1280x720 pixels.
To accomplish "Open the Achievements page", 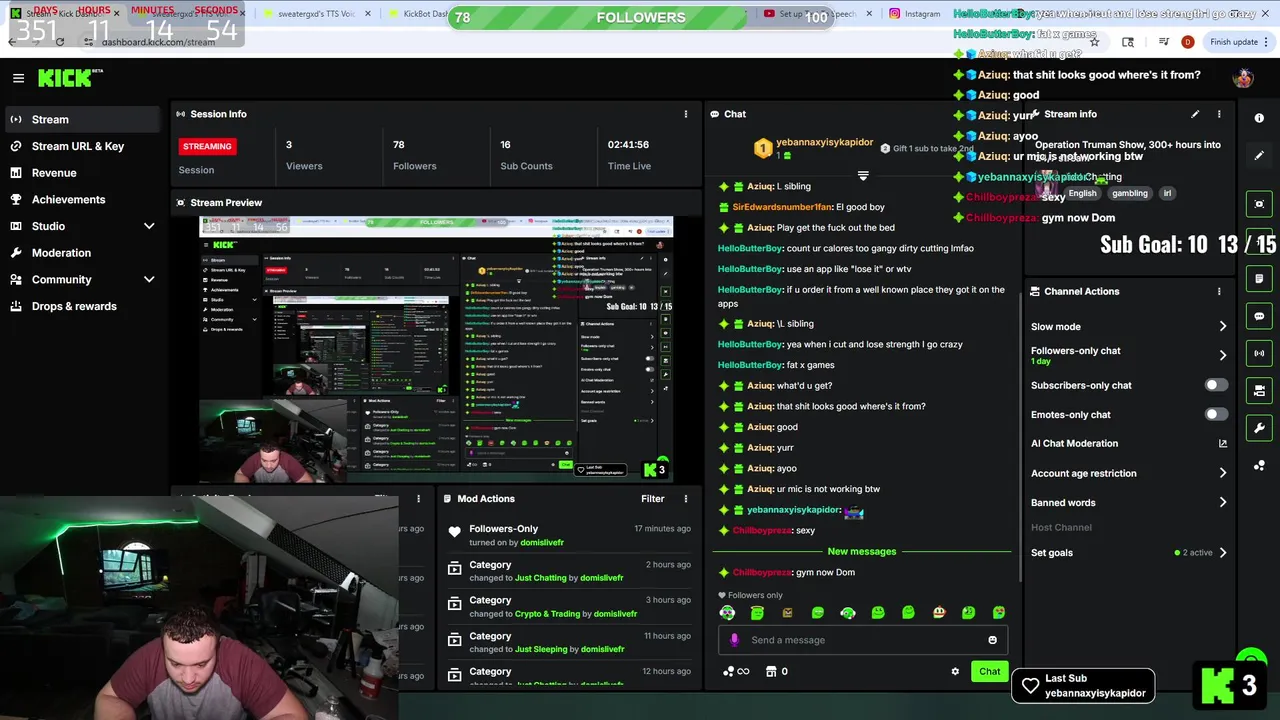I will pos(80,199).
